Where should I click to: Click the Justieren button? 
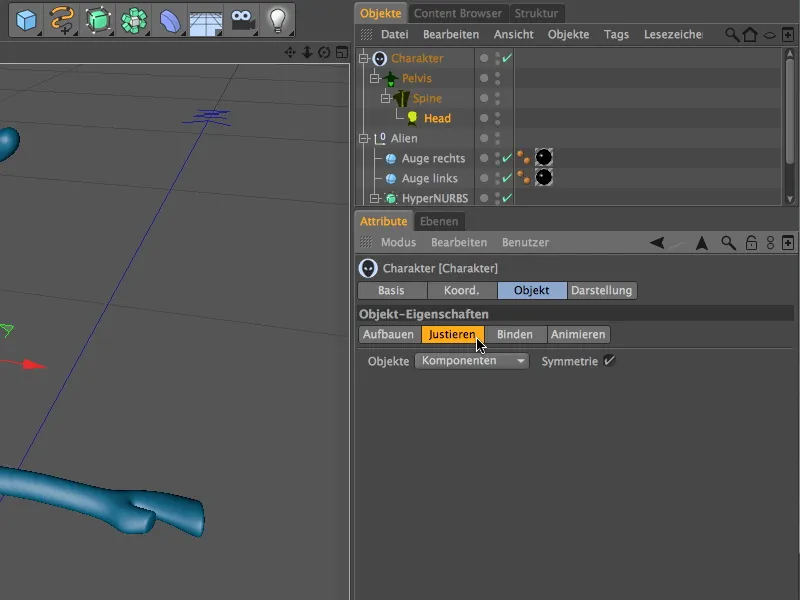[x=452, y=335]
